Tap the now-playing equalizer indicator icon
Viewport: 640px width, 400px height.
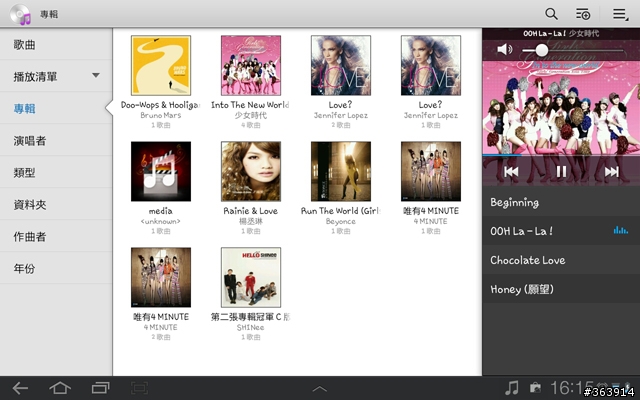(x=620, y=230)
